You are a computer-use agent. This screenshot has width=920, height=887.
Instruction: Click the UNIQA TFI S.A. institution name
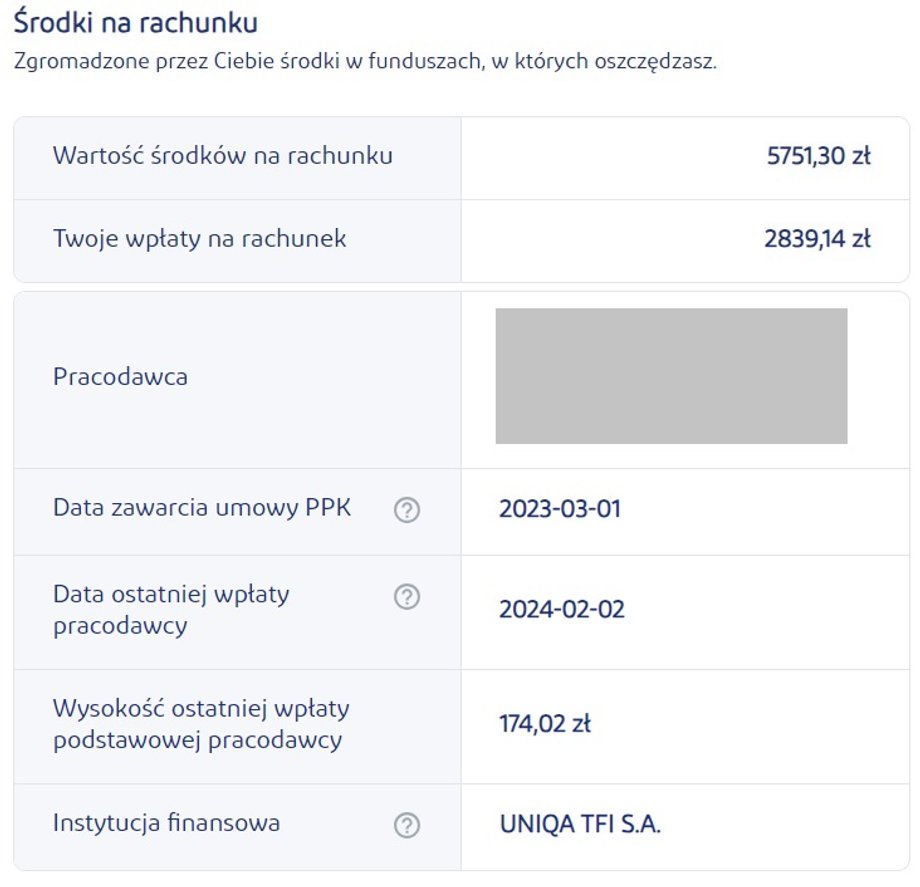580,825
